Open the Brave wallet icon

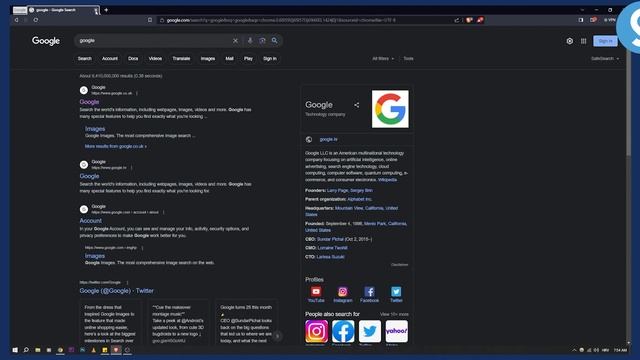(x=593, y=20)
